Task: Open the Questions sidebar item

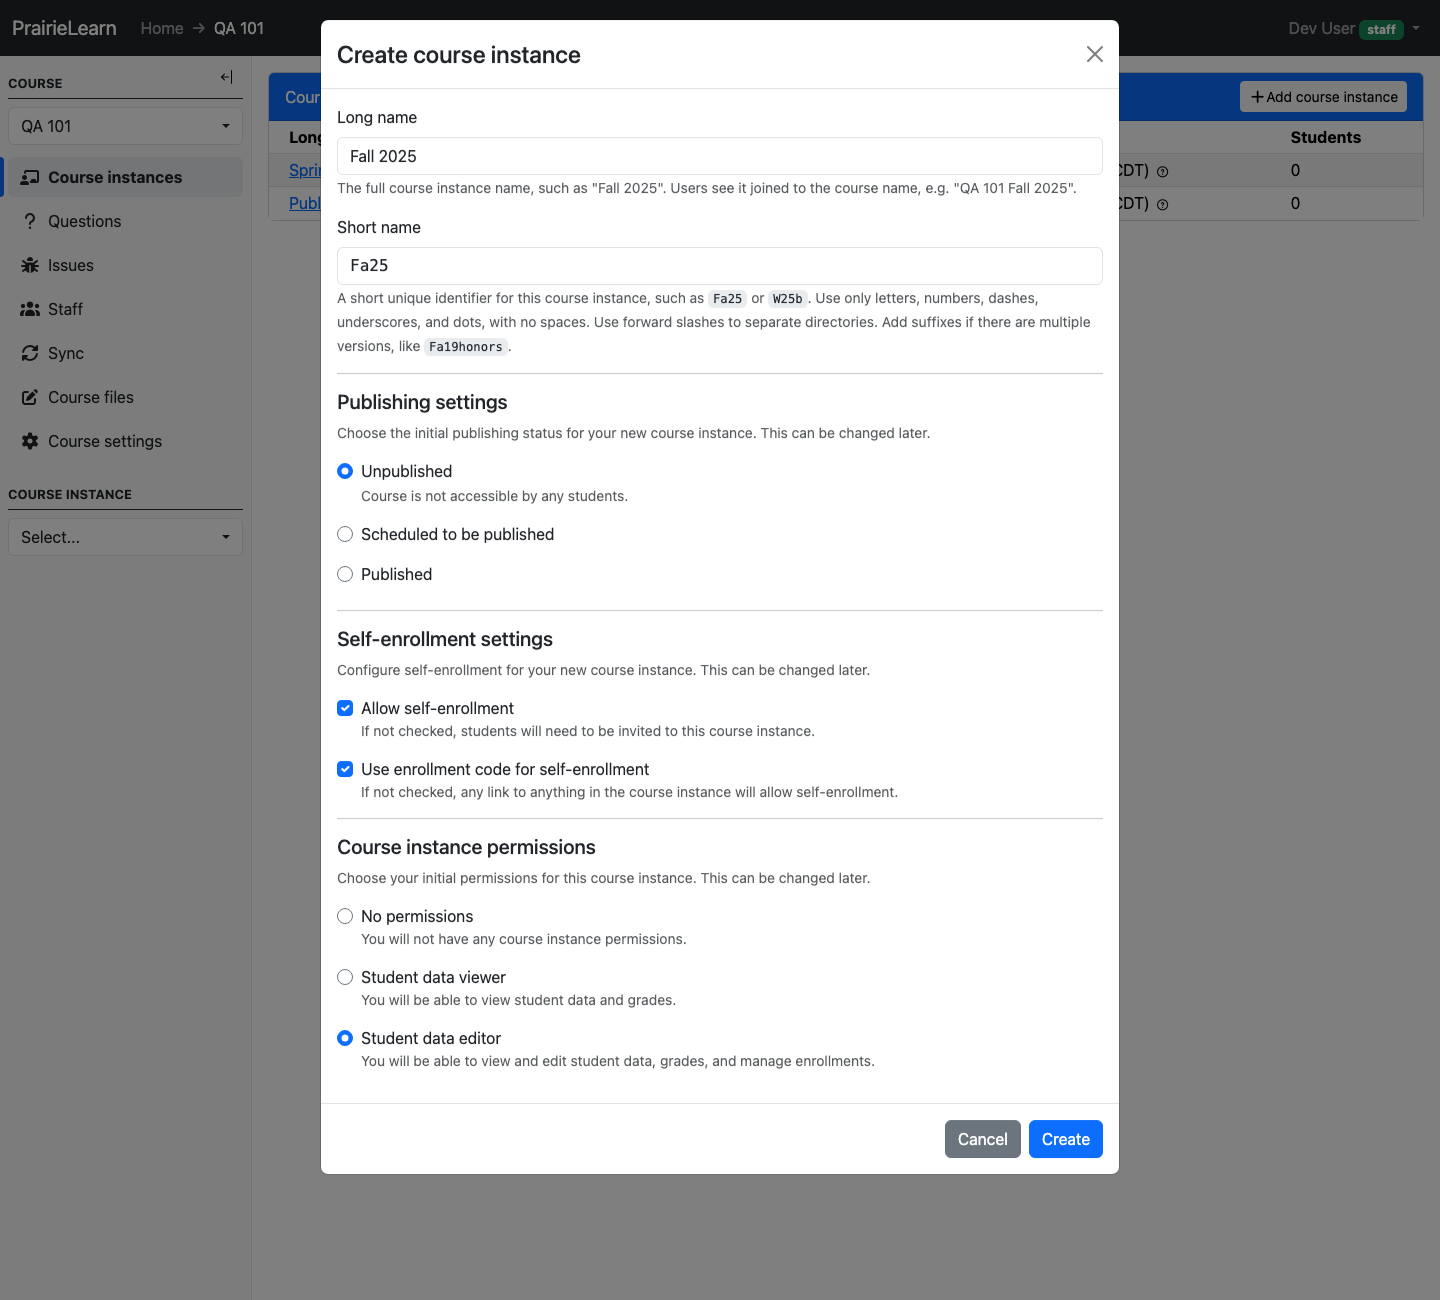Action: 124,221
